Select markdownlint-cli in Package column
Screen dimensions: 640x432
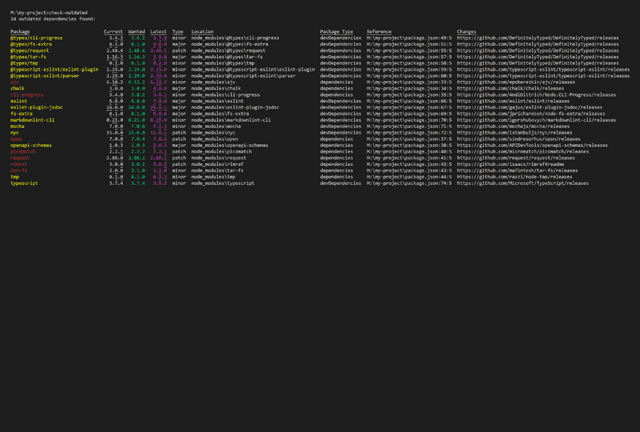(x=32, y=120)
